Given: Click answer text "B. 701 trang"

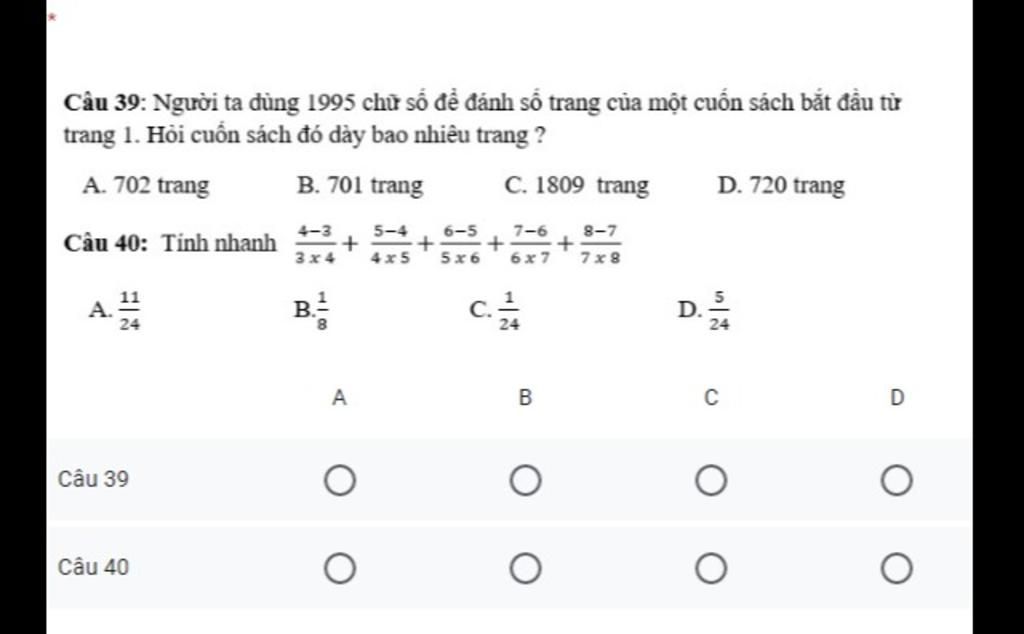Looking at the screenshot, I should tap(360, 186).
